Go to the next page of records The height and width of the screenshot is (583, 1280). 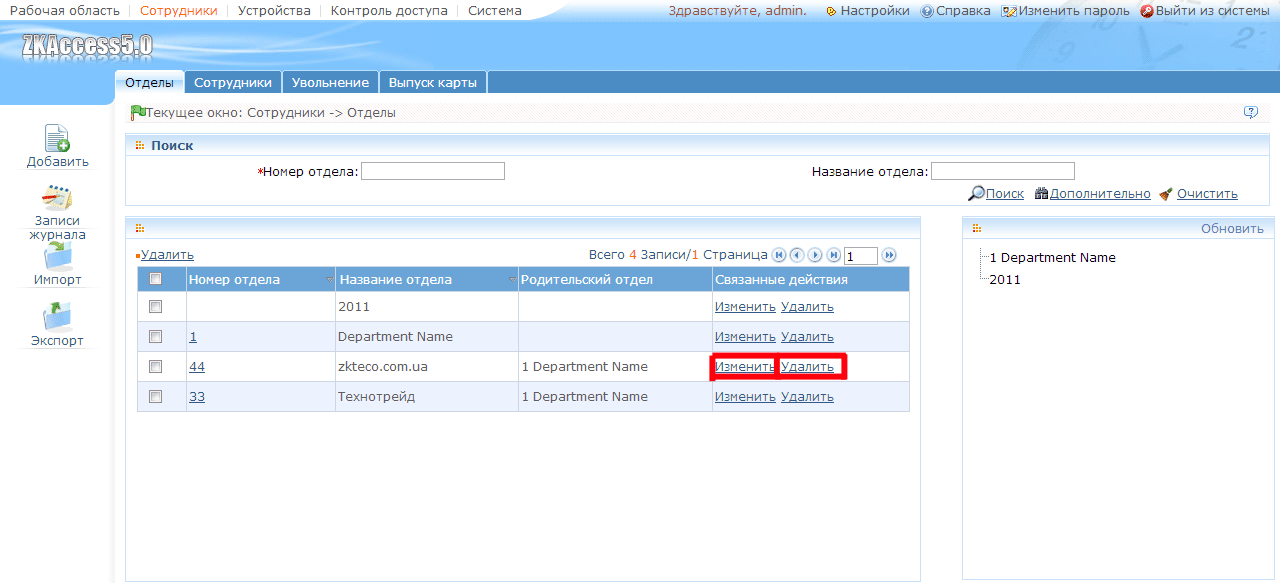pos(815,255)
